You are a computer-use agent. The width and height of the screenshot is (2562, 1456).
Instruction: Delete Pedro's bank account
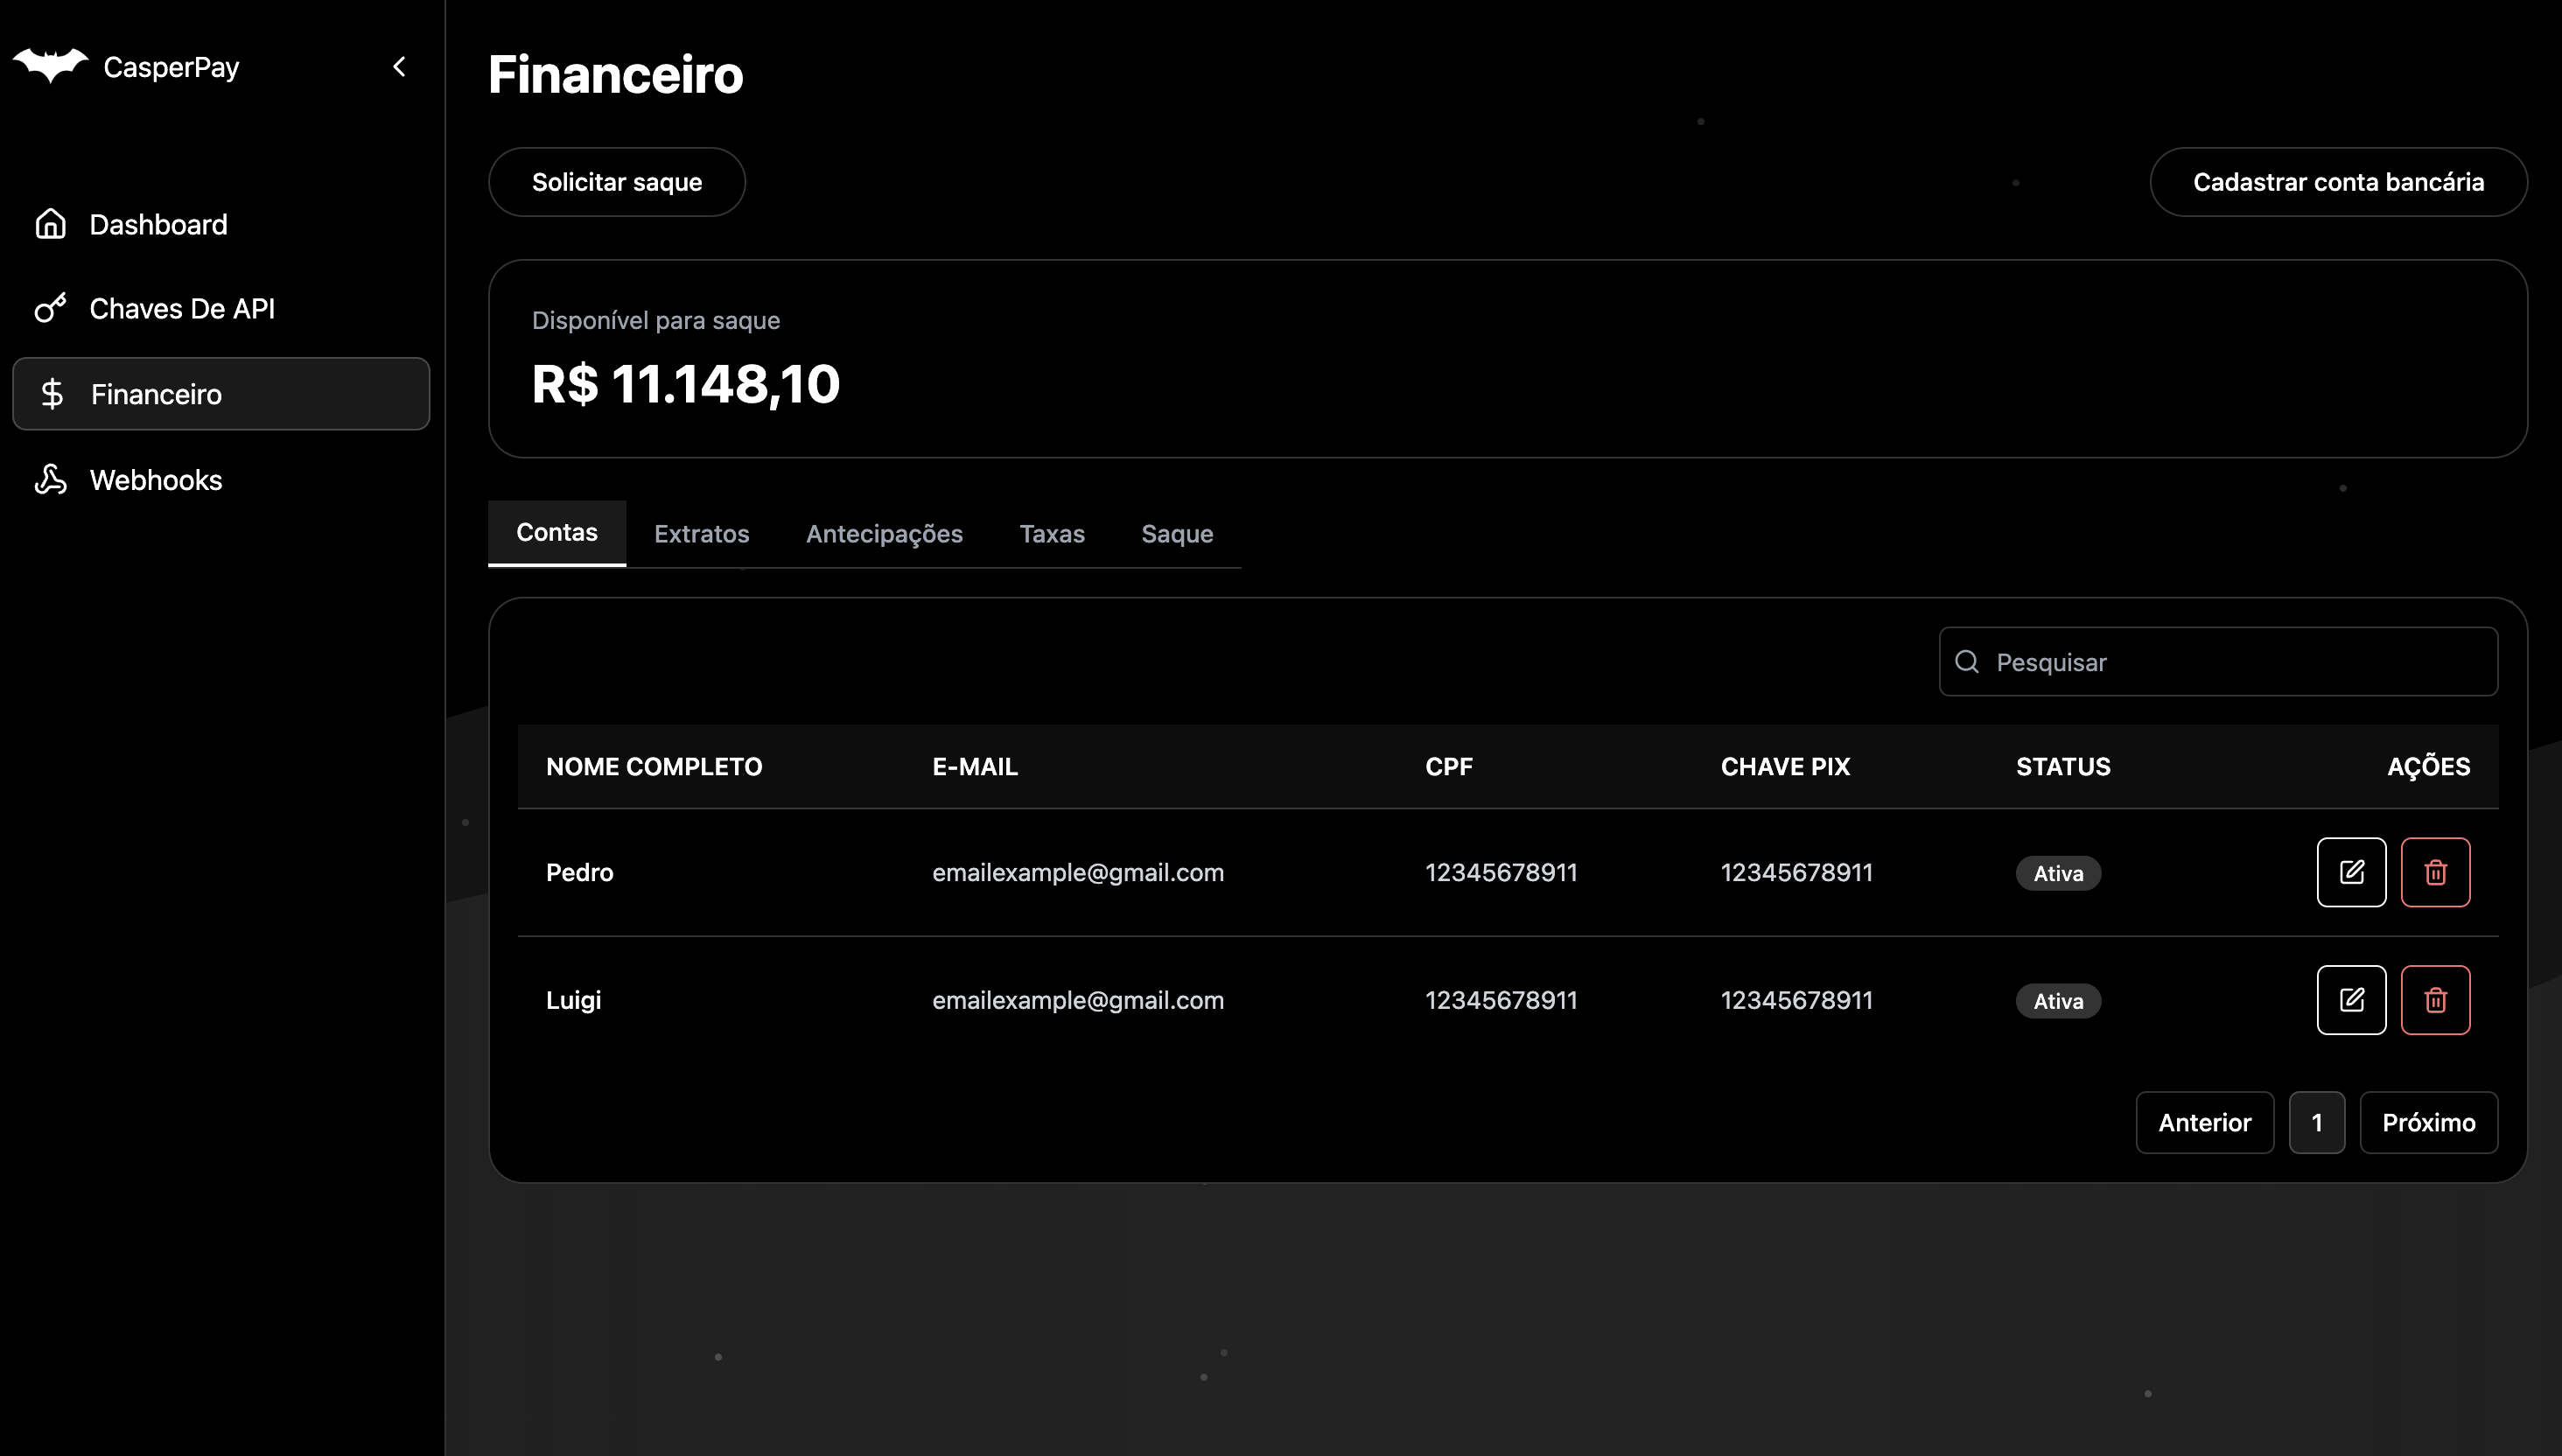pos(2435,872)
